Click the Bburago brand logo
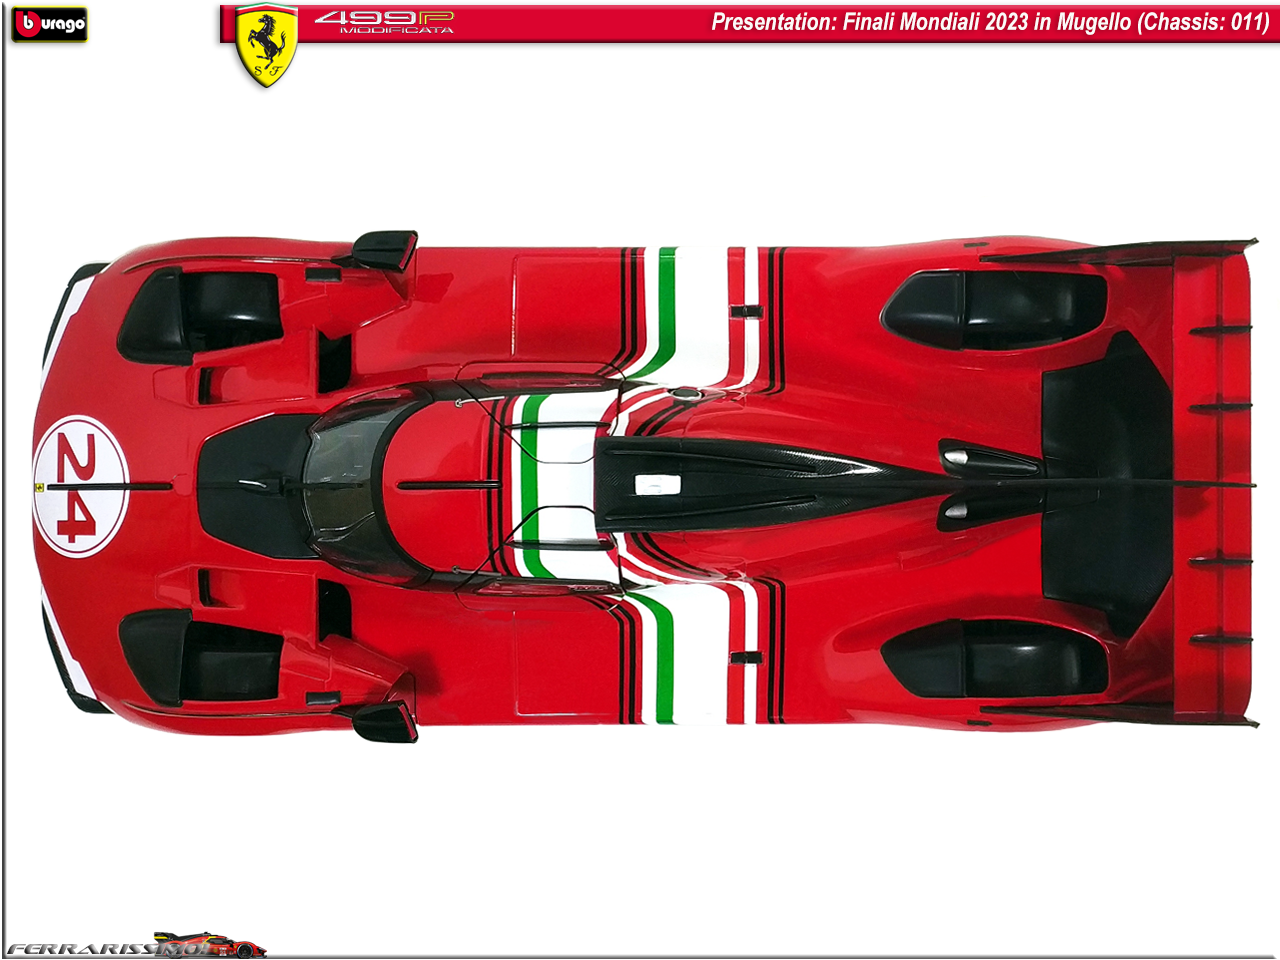Image resolution: width=1280 pixels, height=960 pixels. pyautogui.click(x=49, y=24)
